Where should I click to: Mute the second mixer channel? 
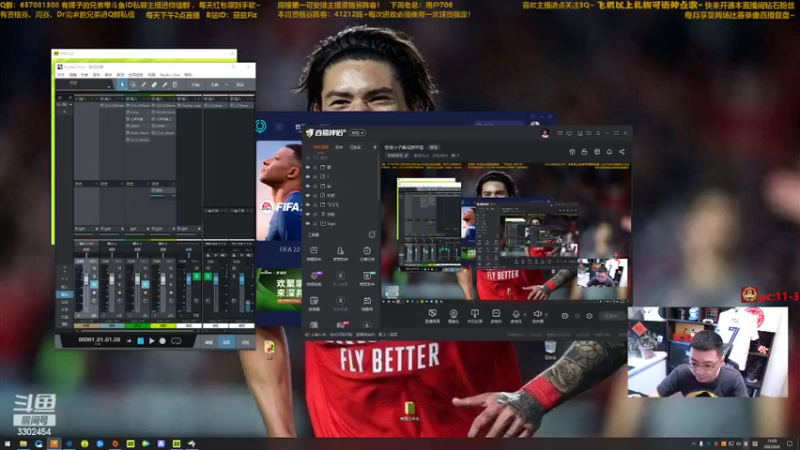click(x=119, y=268)
